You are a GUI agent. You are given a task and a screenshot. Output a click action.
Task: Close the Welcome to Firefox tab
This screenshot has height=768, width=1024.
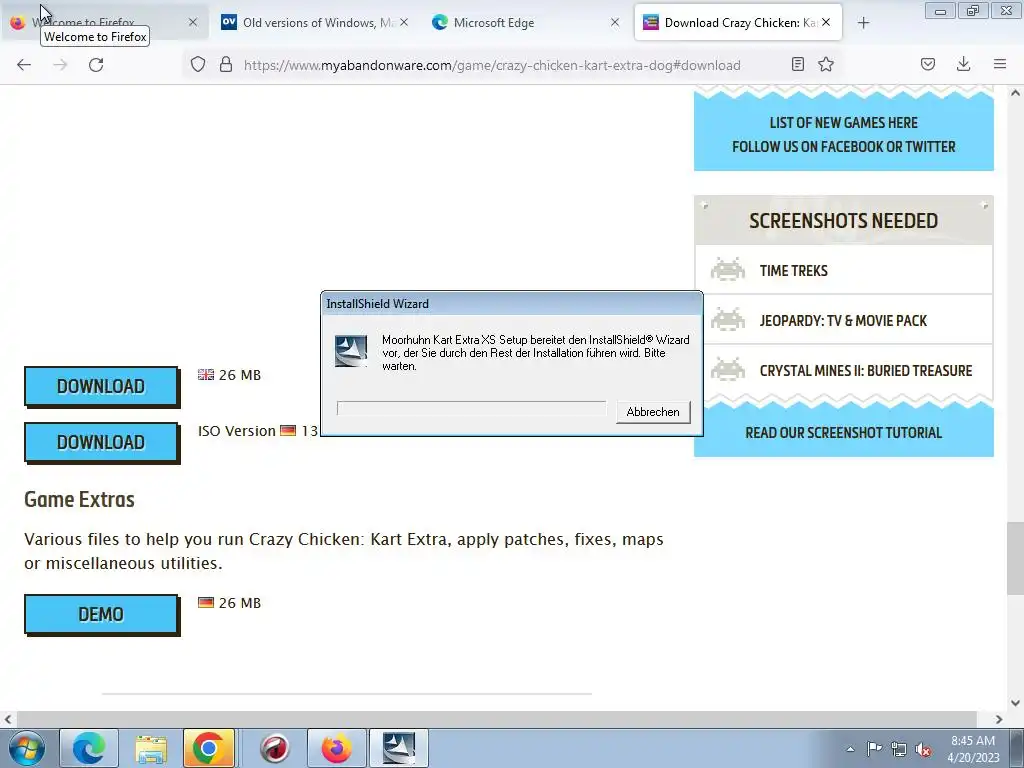point(193,22)
